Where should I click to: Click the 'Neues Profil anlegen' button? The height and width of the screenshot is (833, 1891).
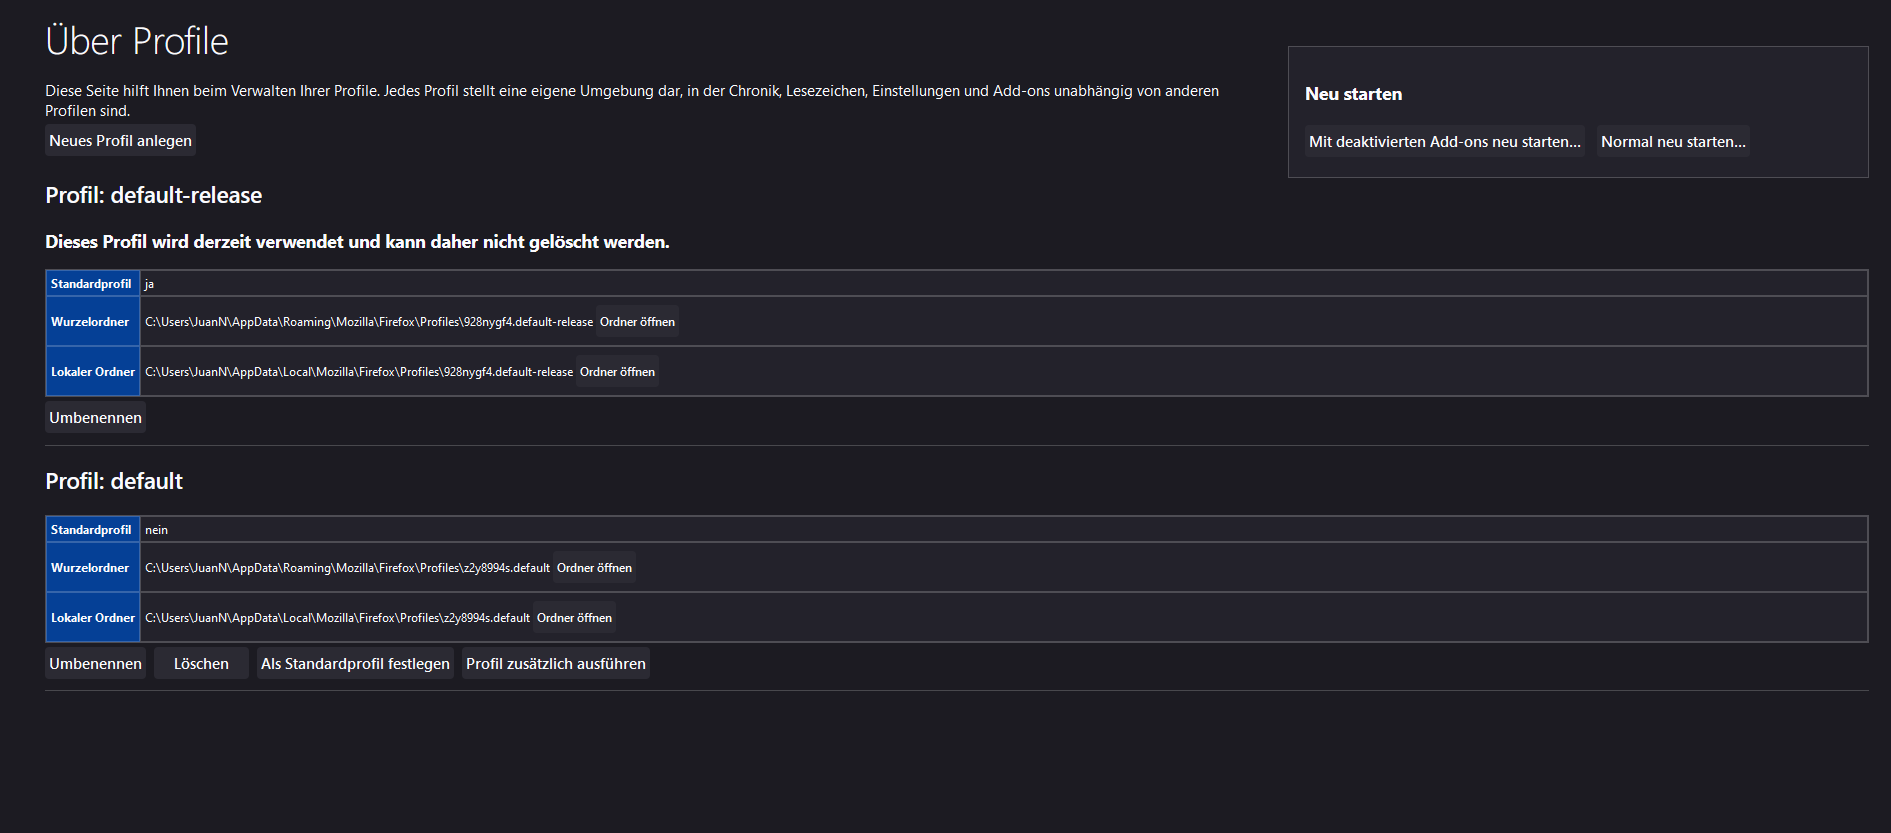pos(120,141)
